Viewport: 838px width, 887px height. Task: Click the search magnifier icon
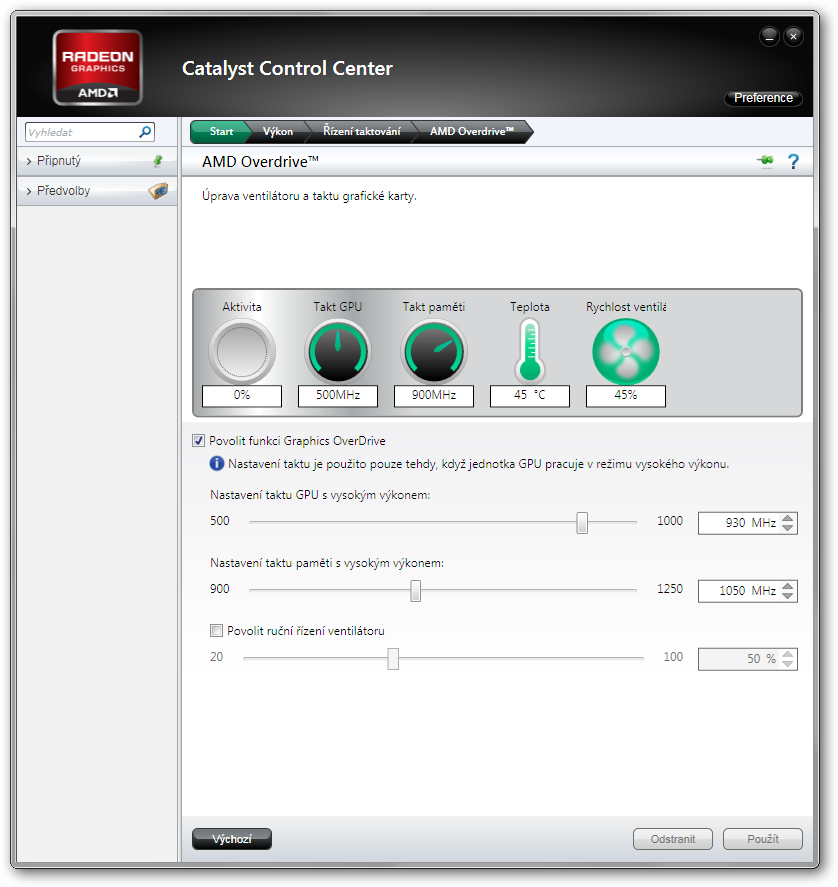click(x=145, y=132)
